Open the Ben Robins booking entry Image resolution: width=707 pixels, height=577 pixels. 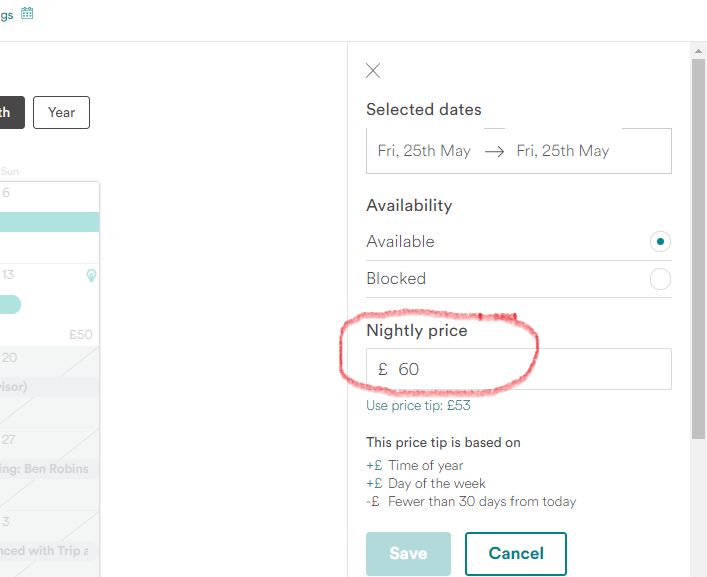[50, 468]
